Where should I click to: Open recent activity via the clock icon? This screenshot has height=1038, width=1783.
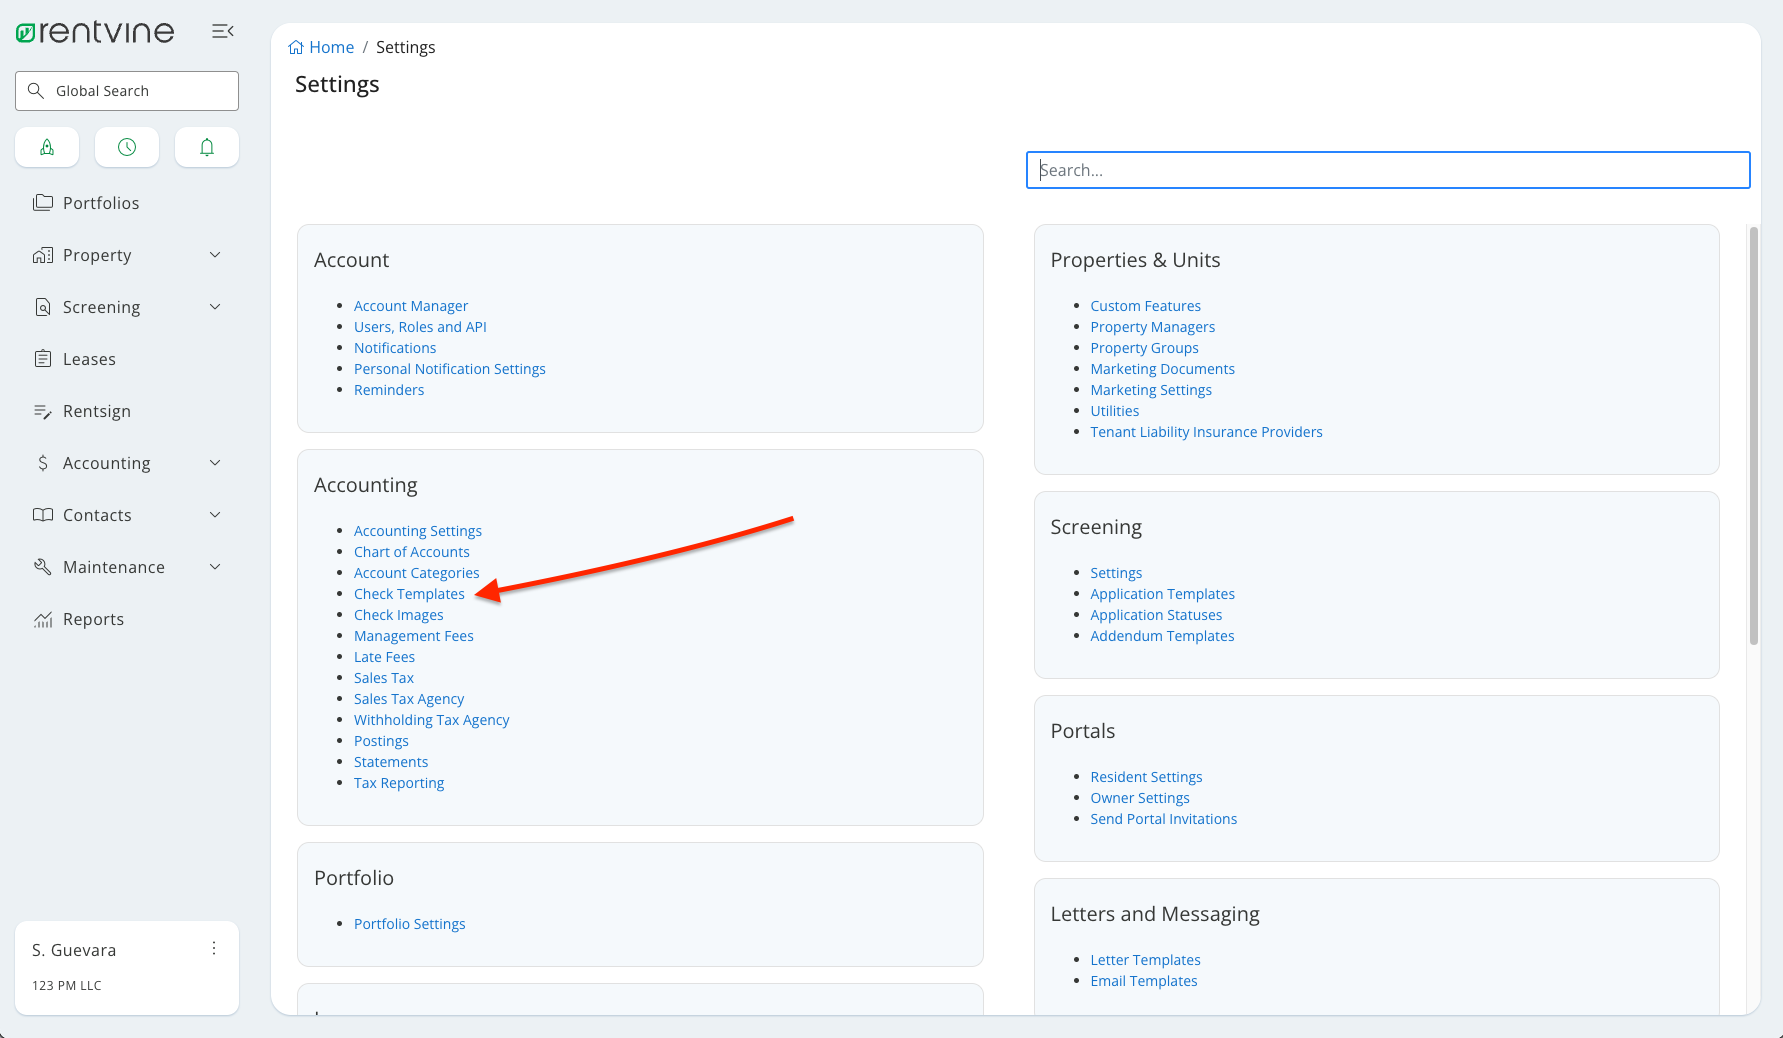point(126,147)
